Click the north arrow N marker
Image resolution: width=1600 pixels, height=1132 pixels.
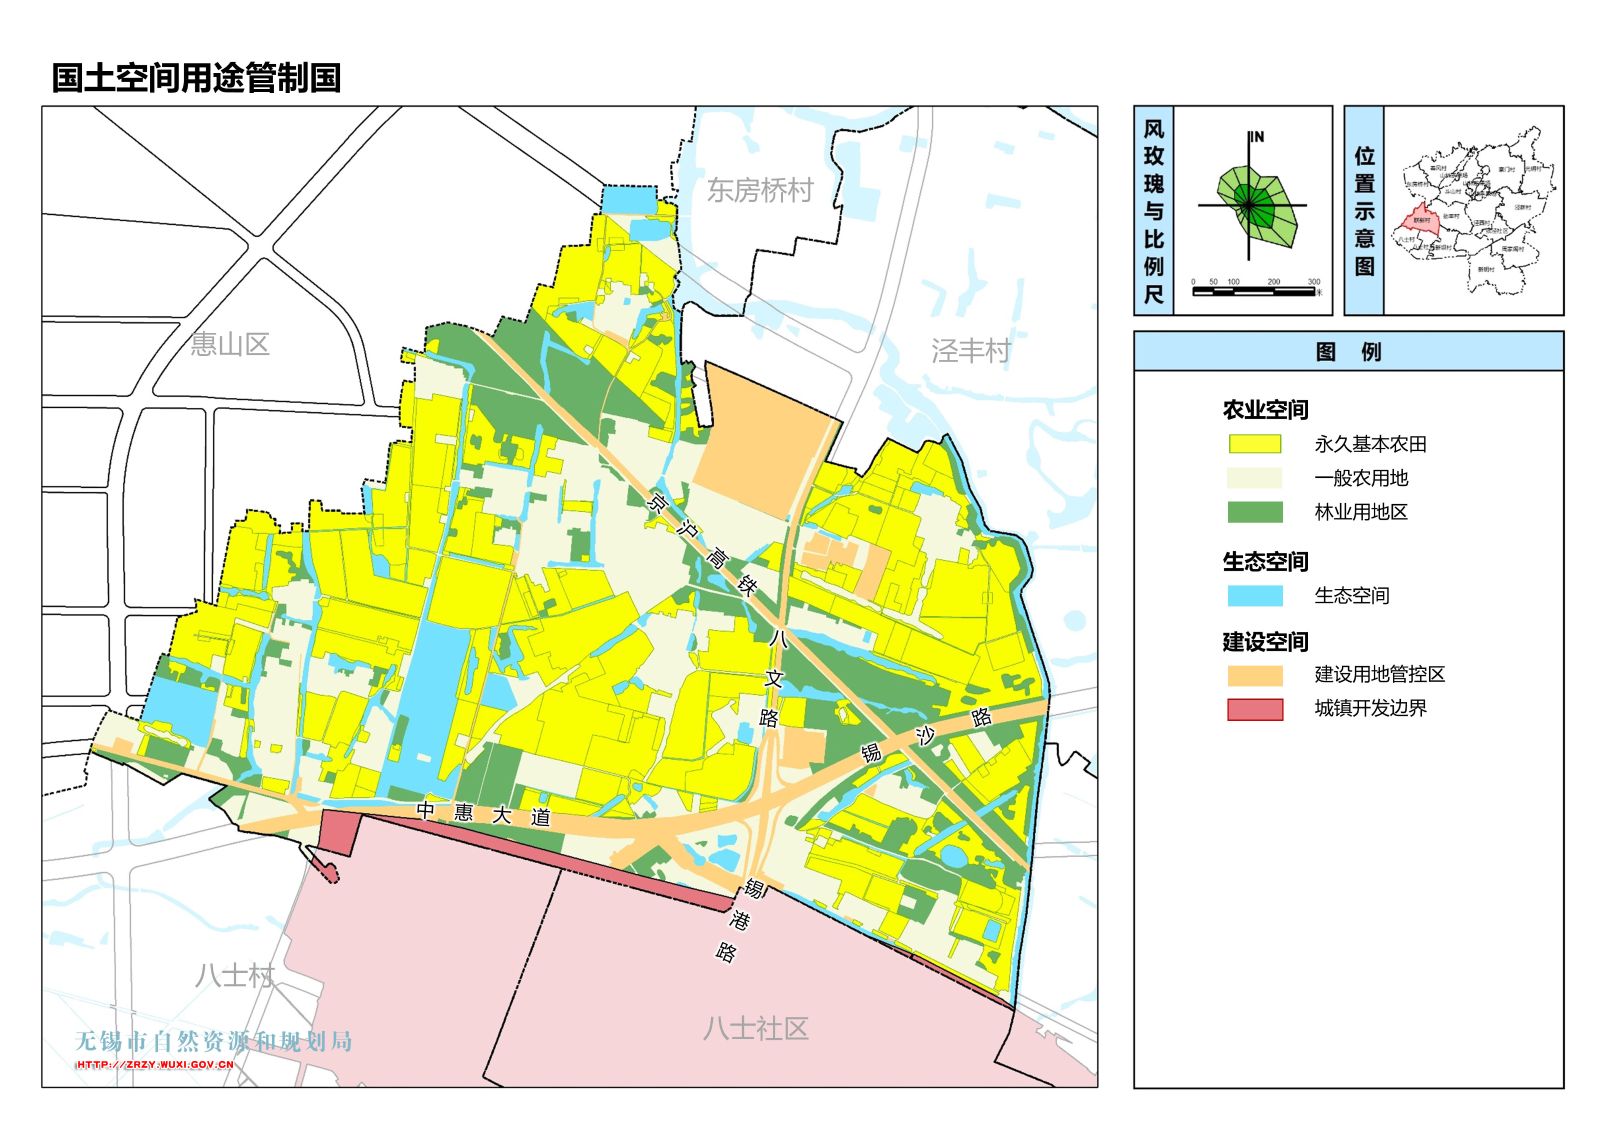click(1256, 137)
